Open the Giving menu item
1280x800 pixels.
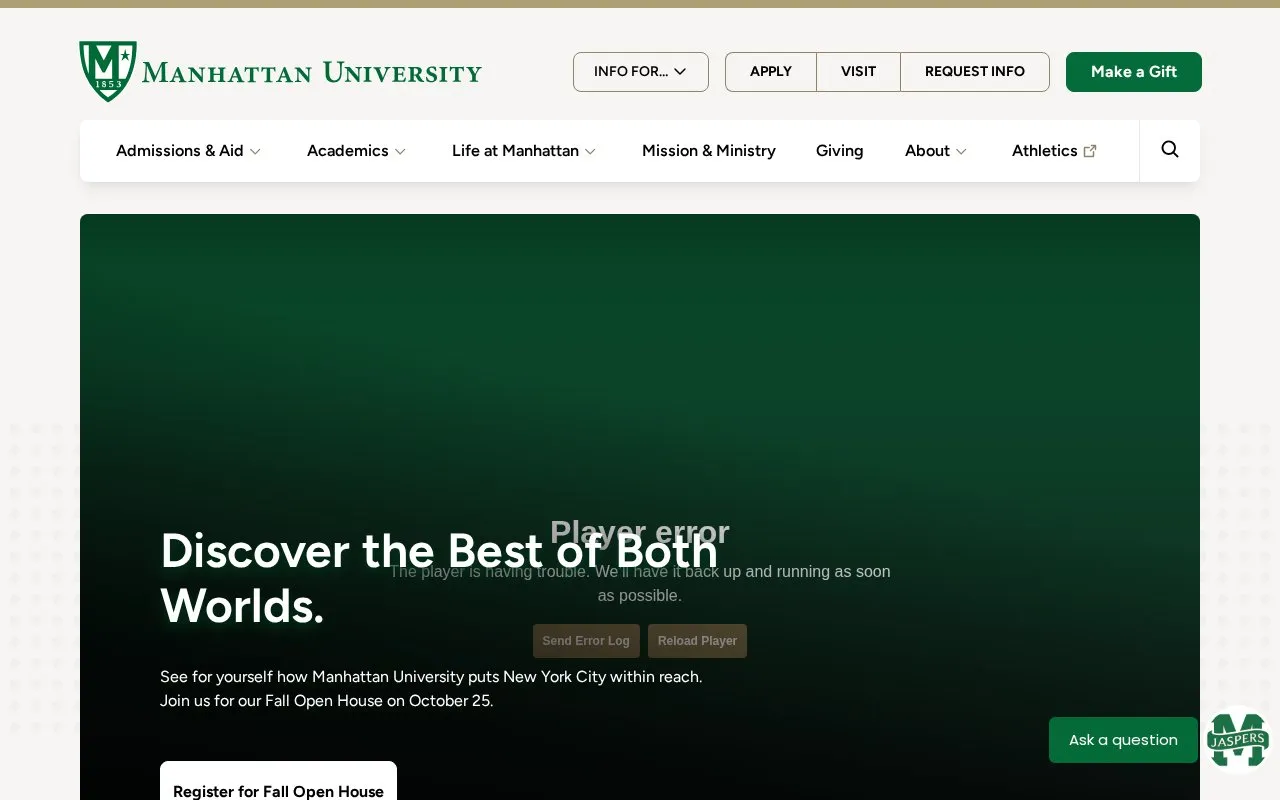coord(839,151)
